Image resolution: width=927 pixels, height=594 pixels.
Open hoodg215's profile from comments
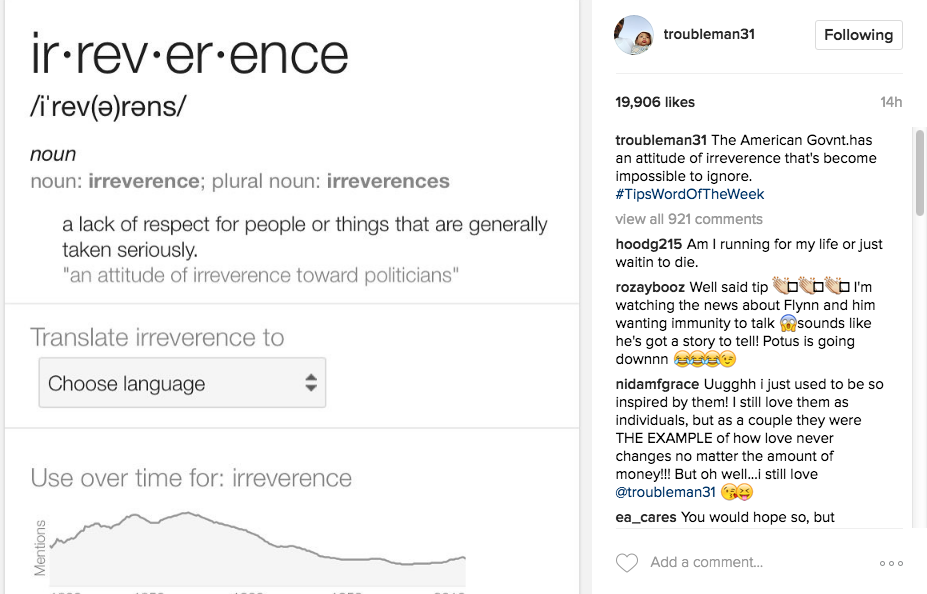[648, 245]
